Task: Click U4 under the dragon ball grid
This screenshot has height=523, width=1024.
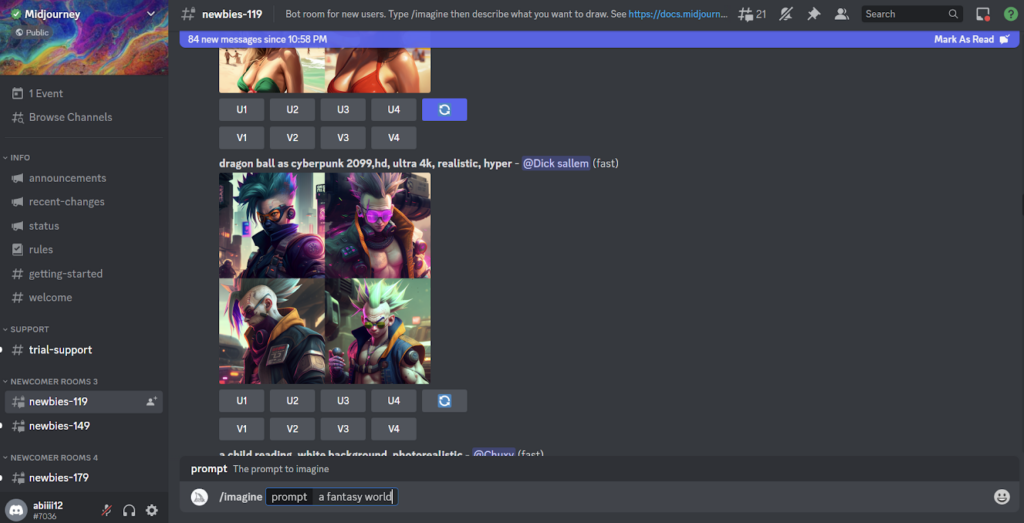Action: pos(394,401)
